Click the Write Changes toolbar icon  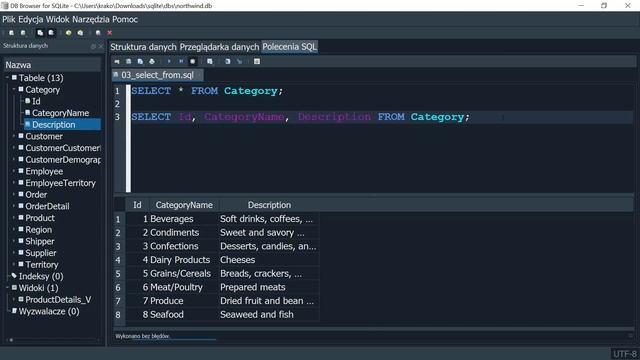click(40, 33)
